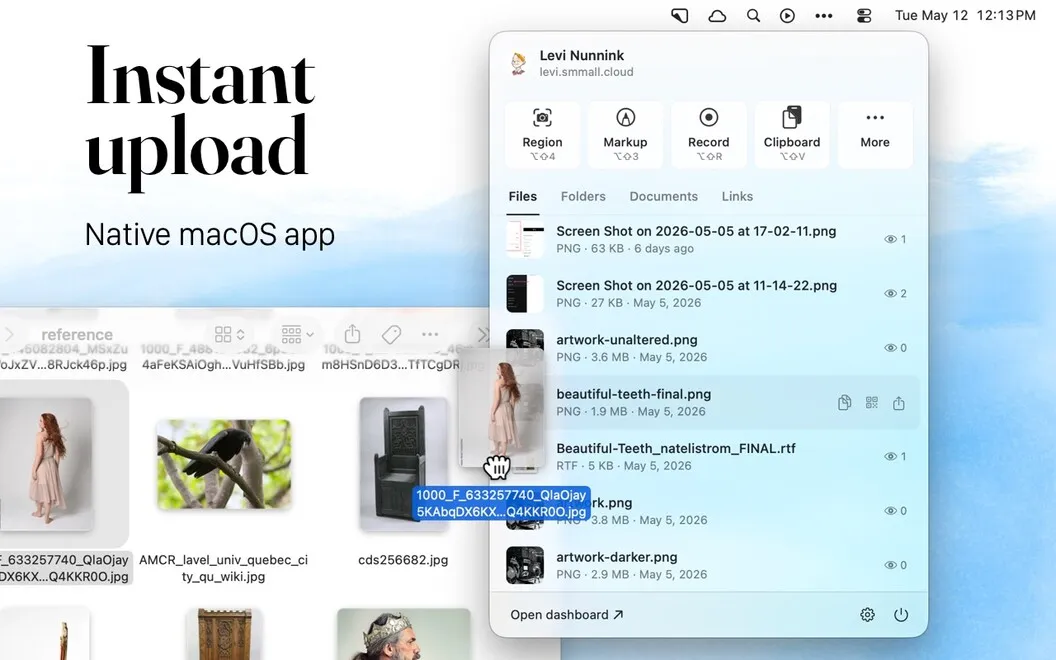Click the Screen Shot on 2026-05-05 at 11-14-22.png name
Screen dimensions: 1056x660
[x=696, y=286]
